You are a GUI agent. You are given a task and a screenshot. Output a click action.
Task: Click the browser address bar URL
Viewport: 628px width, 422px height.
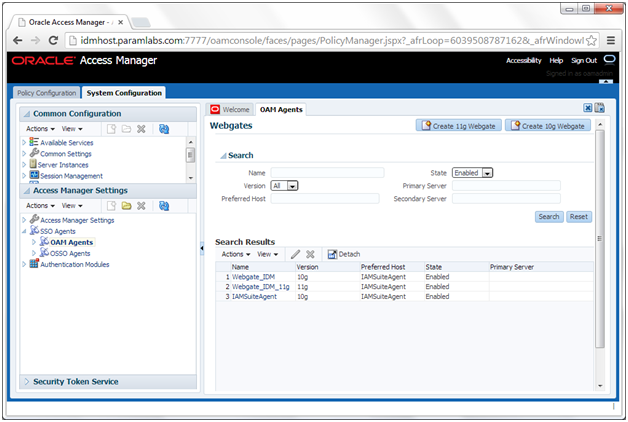click(x=332, y=40)
